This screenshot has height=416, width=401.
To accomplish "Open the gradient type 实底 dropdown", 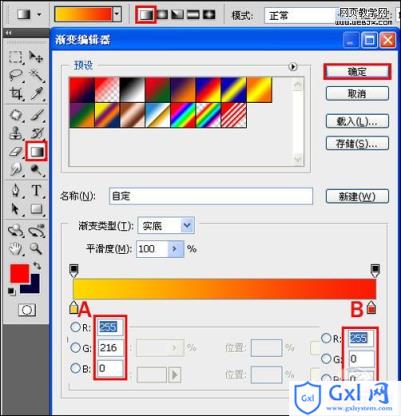I will click(166, 226).
